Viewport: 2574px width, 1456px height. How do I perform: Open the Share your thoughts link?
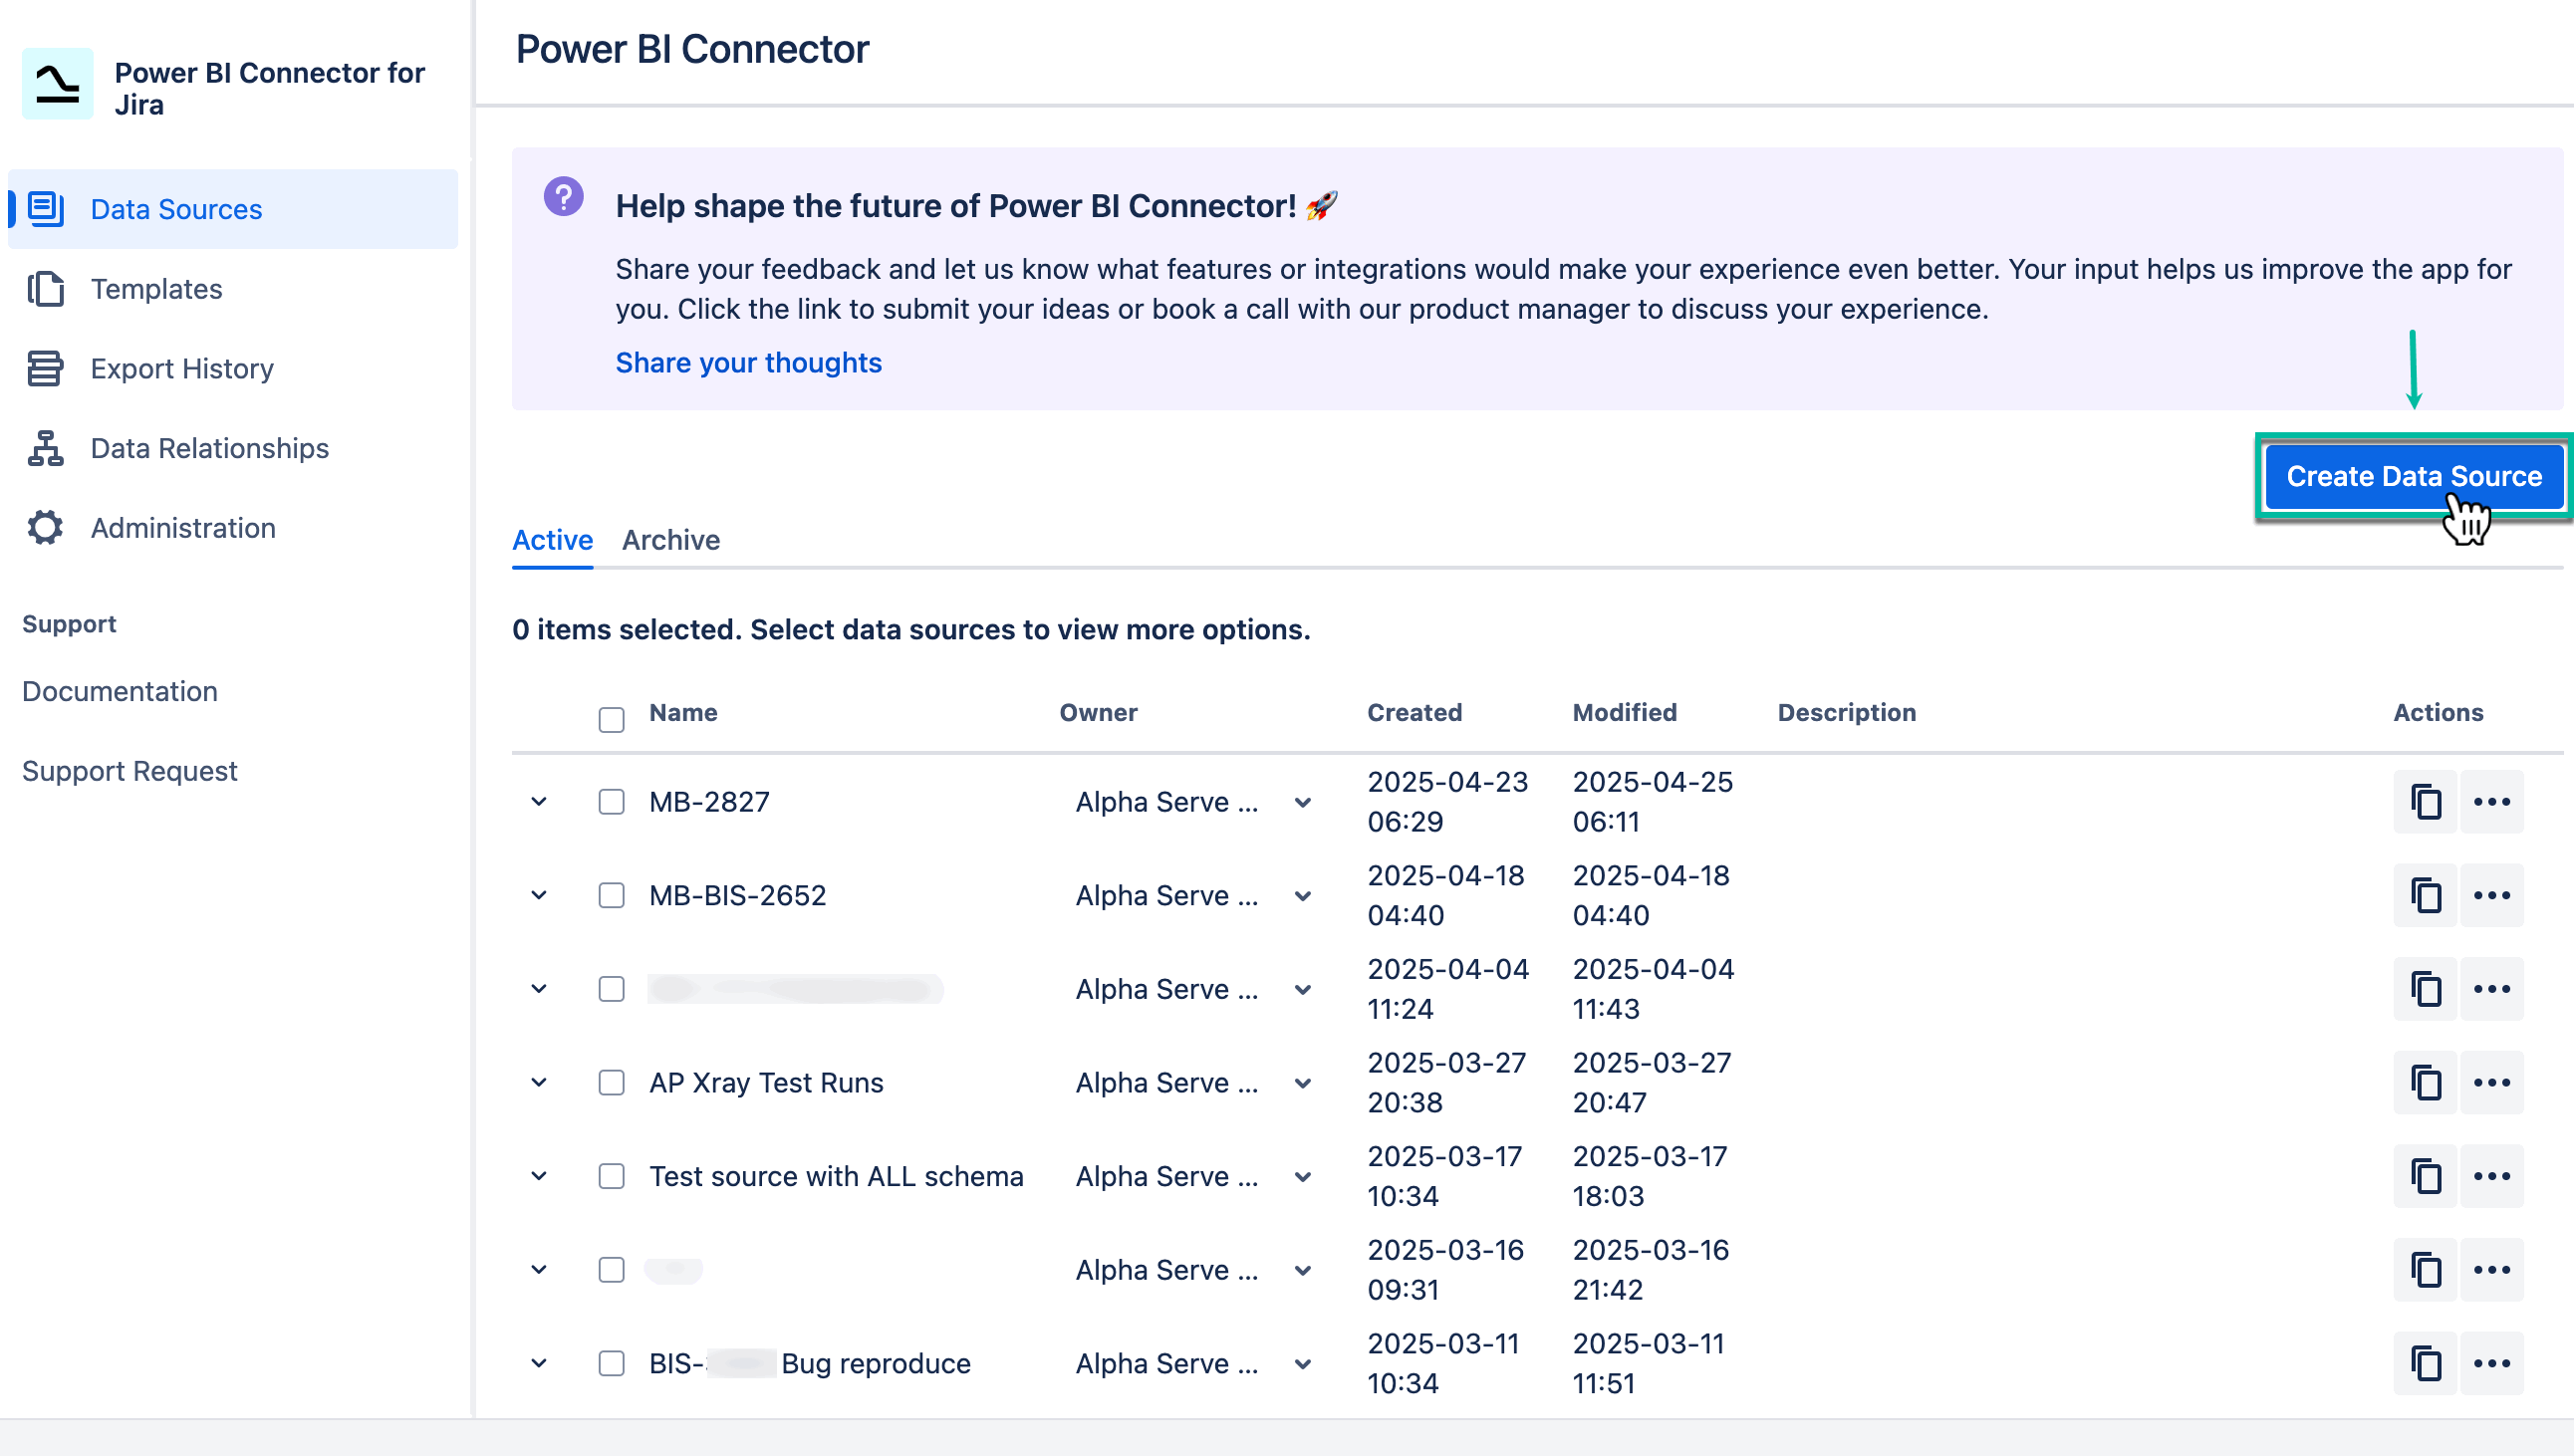pos(748,362)
